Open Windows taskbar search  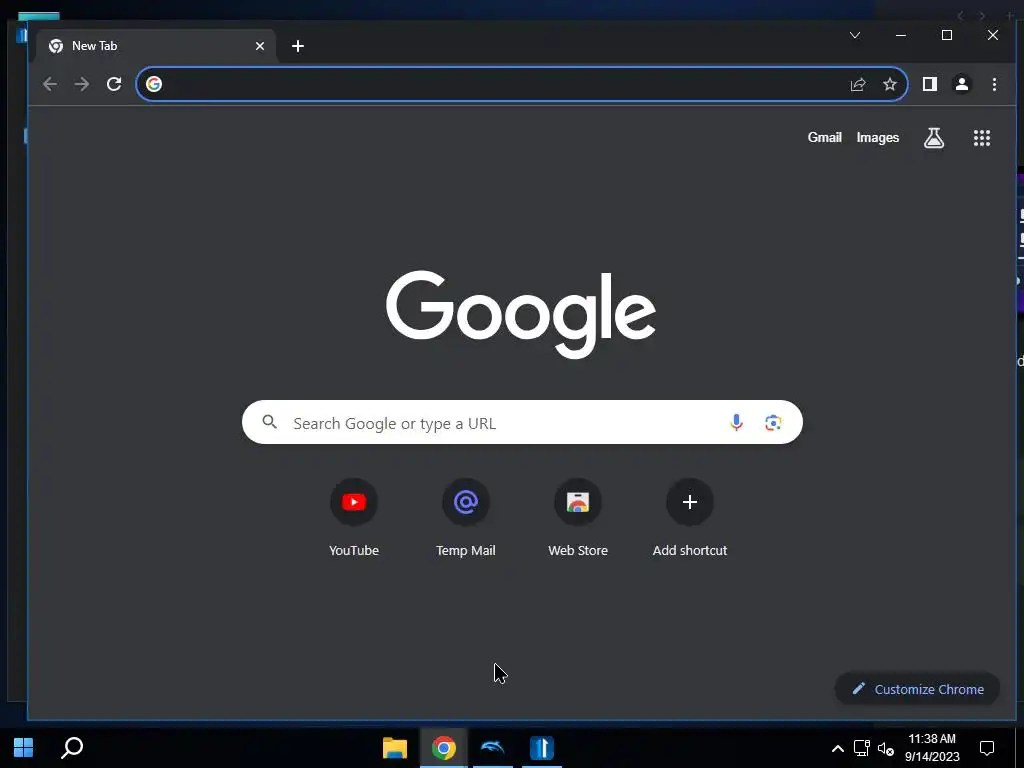[72, 747]
